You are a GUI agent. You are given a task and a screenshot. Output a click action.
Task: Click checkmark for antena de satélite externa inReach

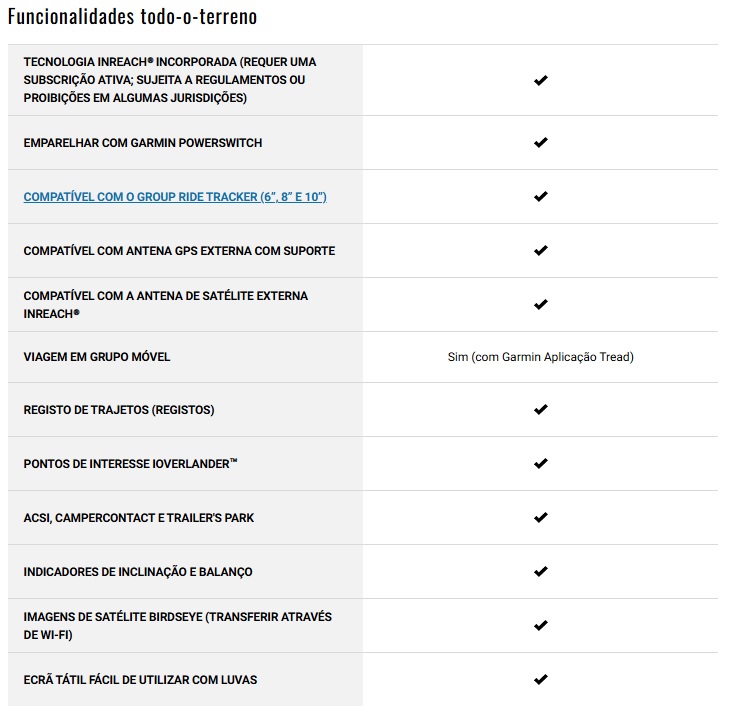click(x=541, y=304)
